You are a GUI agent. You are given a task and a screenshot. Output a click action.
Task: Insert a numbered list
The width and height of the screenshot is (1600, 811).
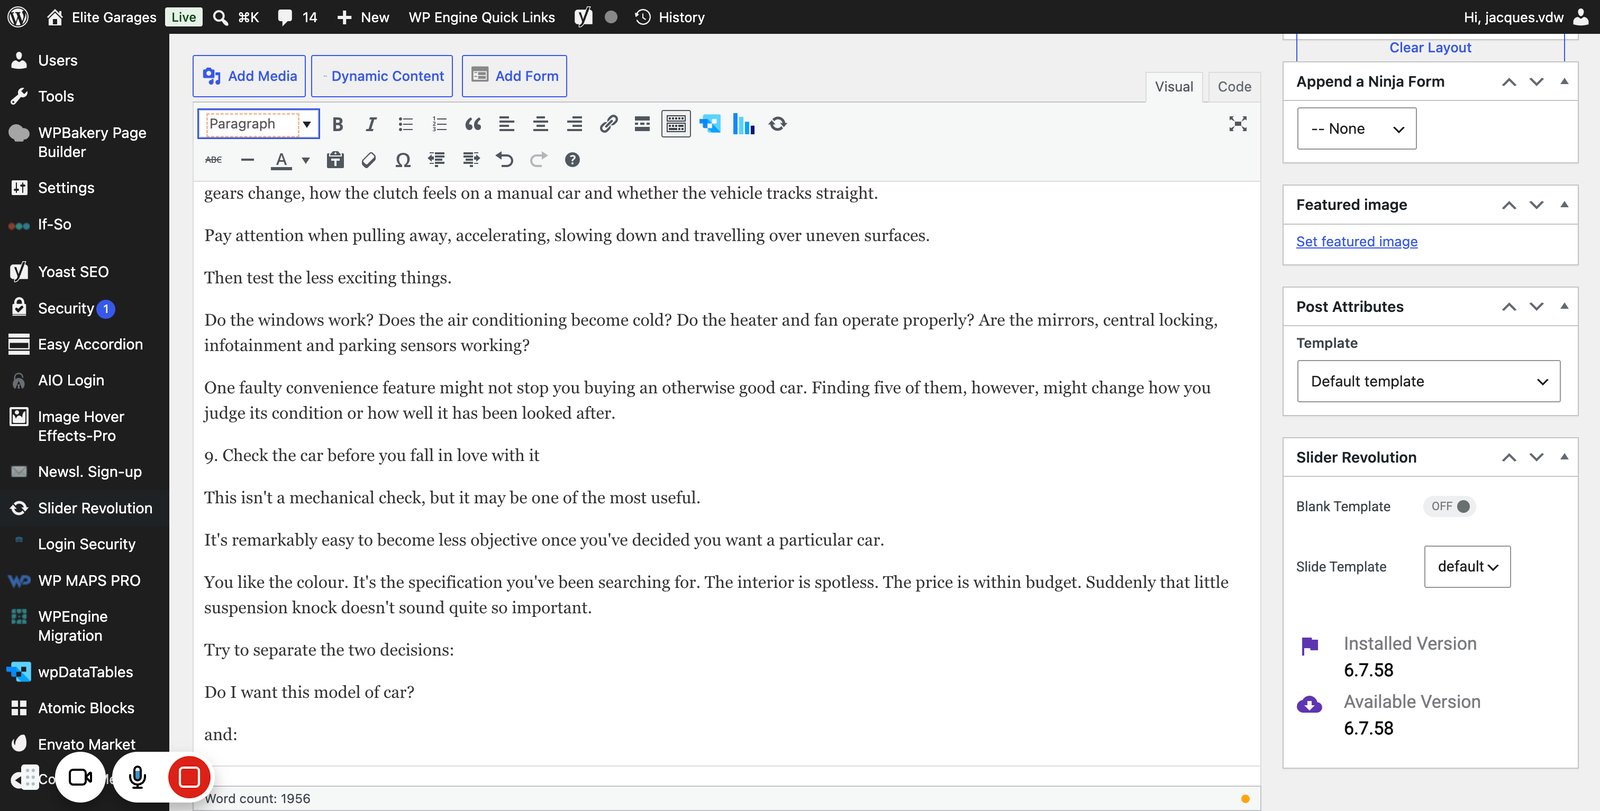coord(439,124)
